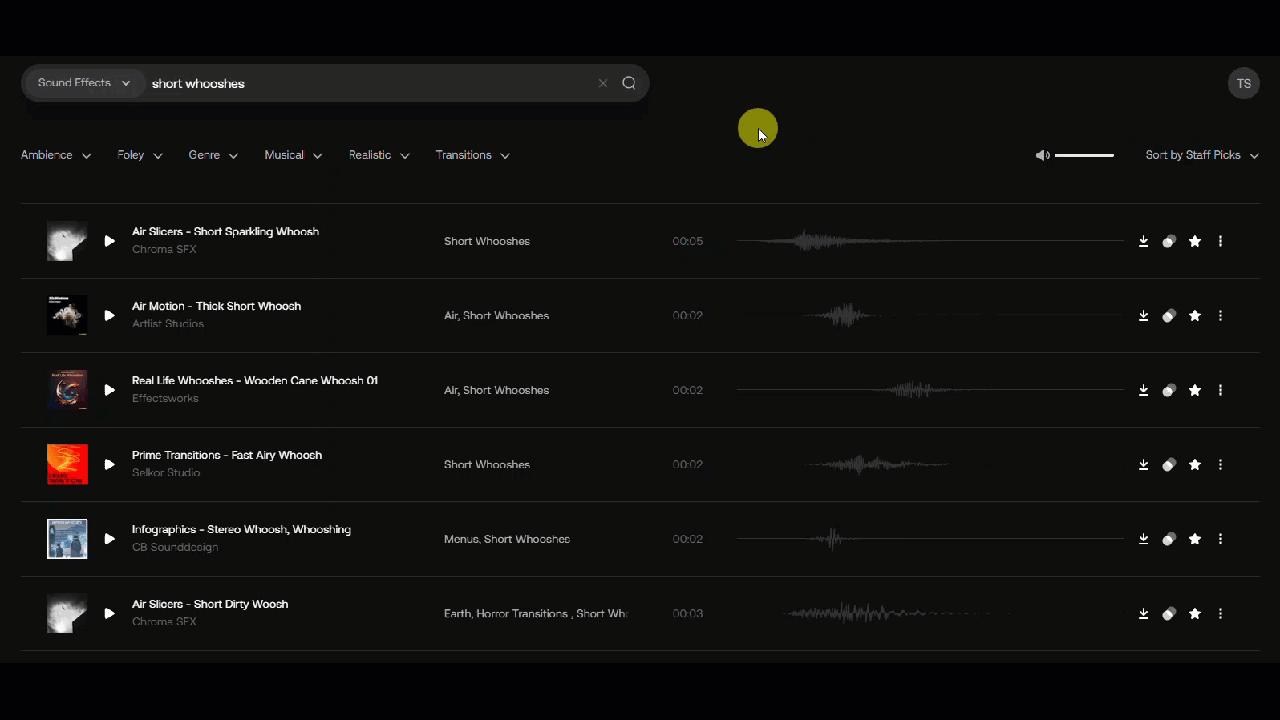The width and height of the screenshot is (1280, 720).
Task: Download Air Motion - Thick Short Whoosh
Action: pyautogui.click(x=1143, y=316)
